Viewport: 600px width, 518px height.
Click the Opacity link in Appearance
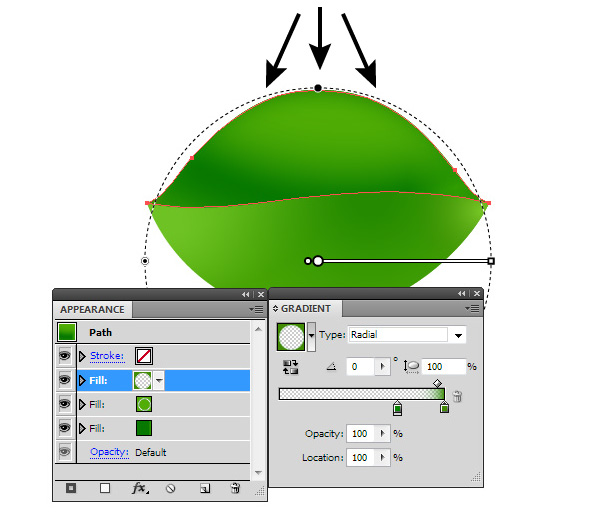coord(107,452)
